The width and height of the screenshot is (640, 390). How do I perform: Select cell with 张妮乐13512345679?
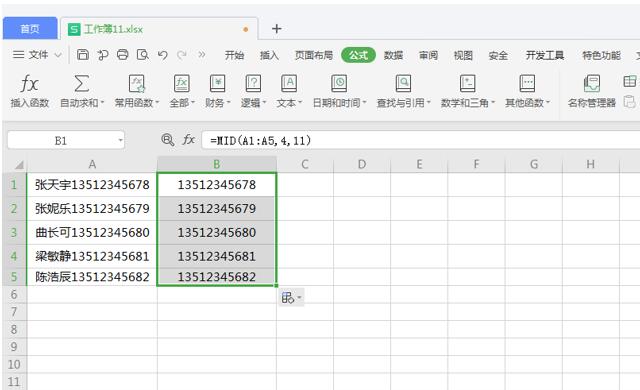click(92, 209)
